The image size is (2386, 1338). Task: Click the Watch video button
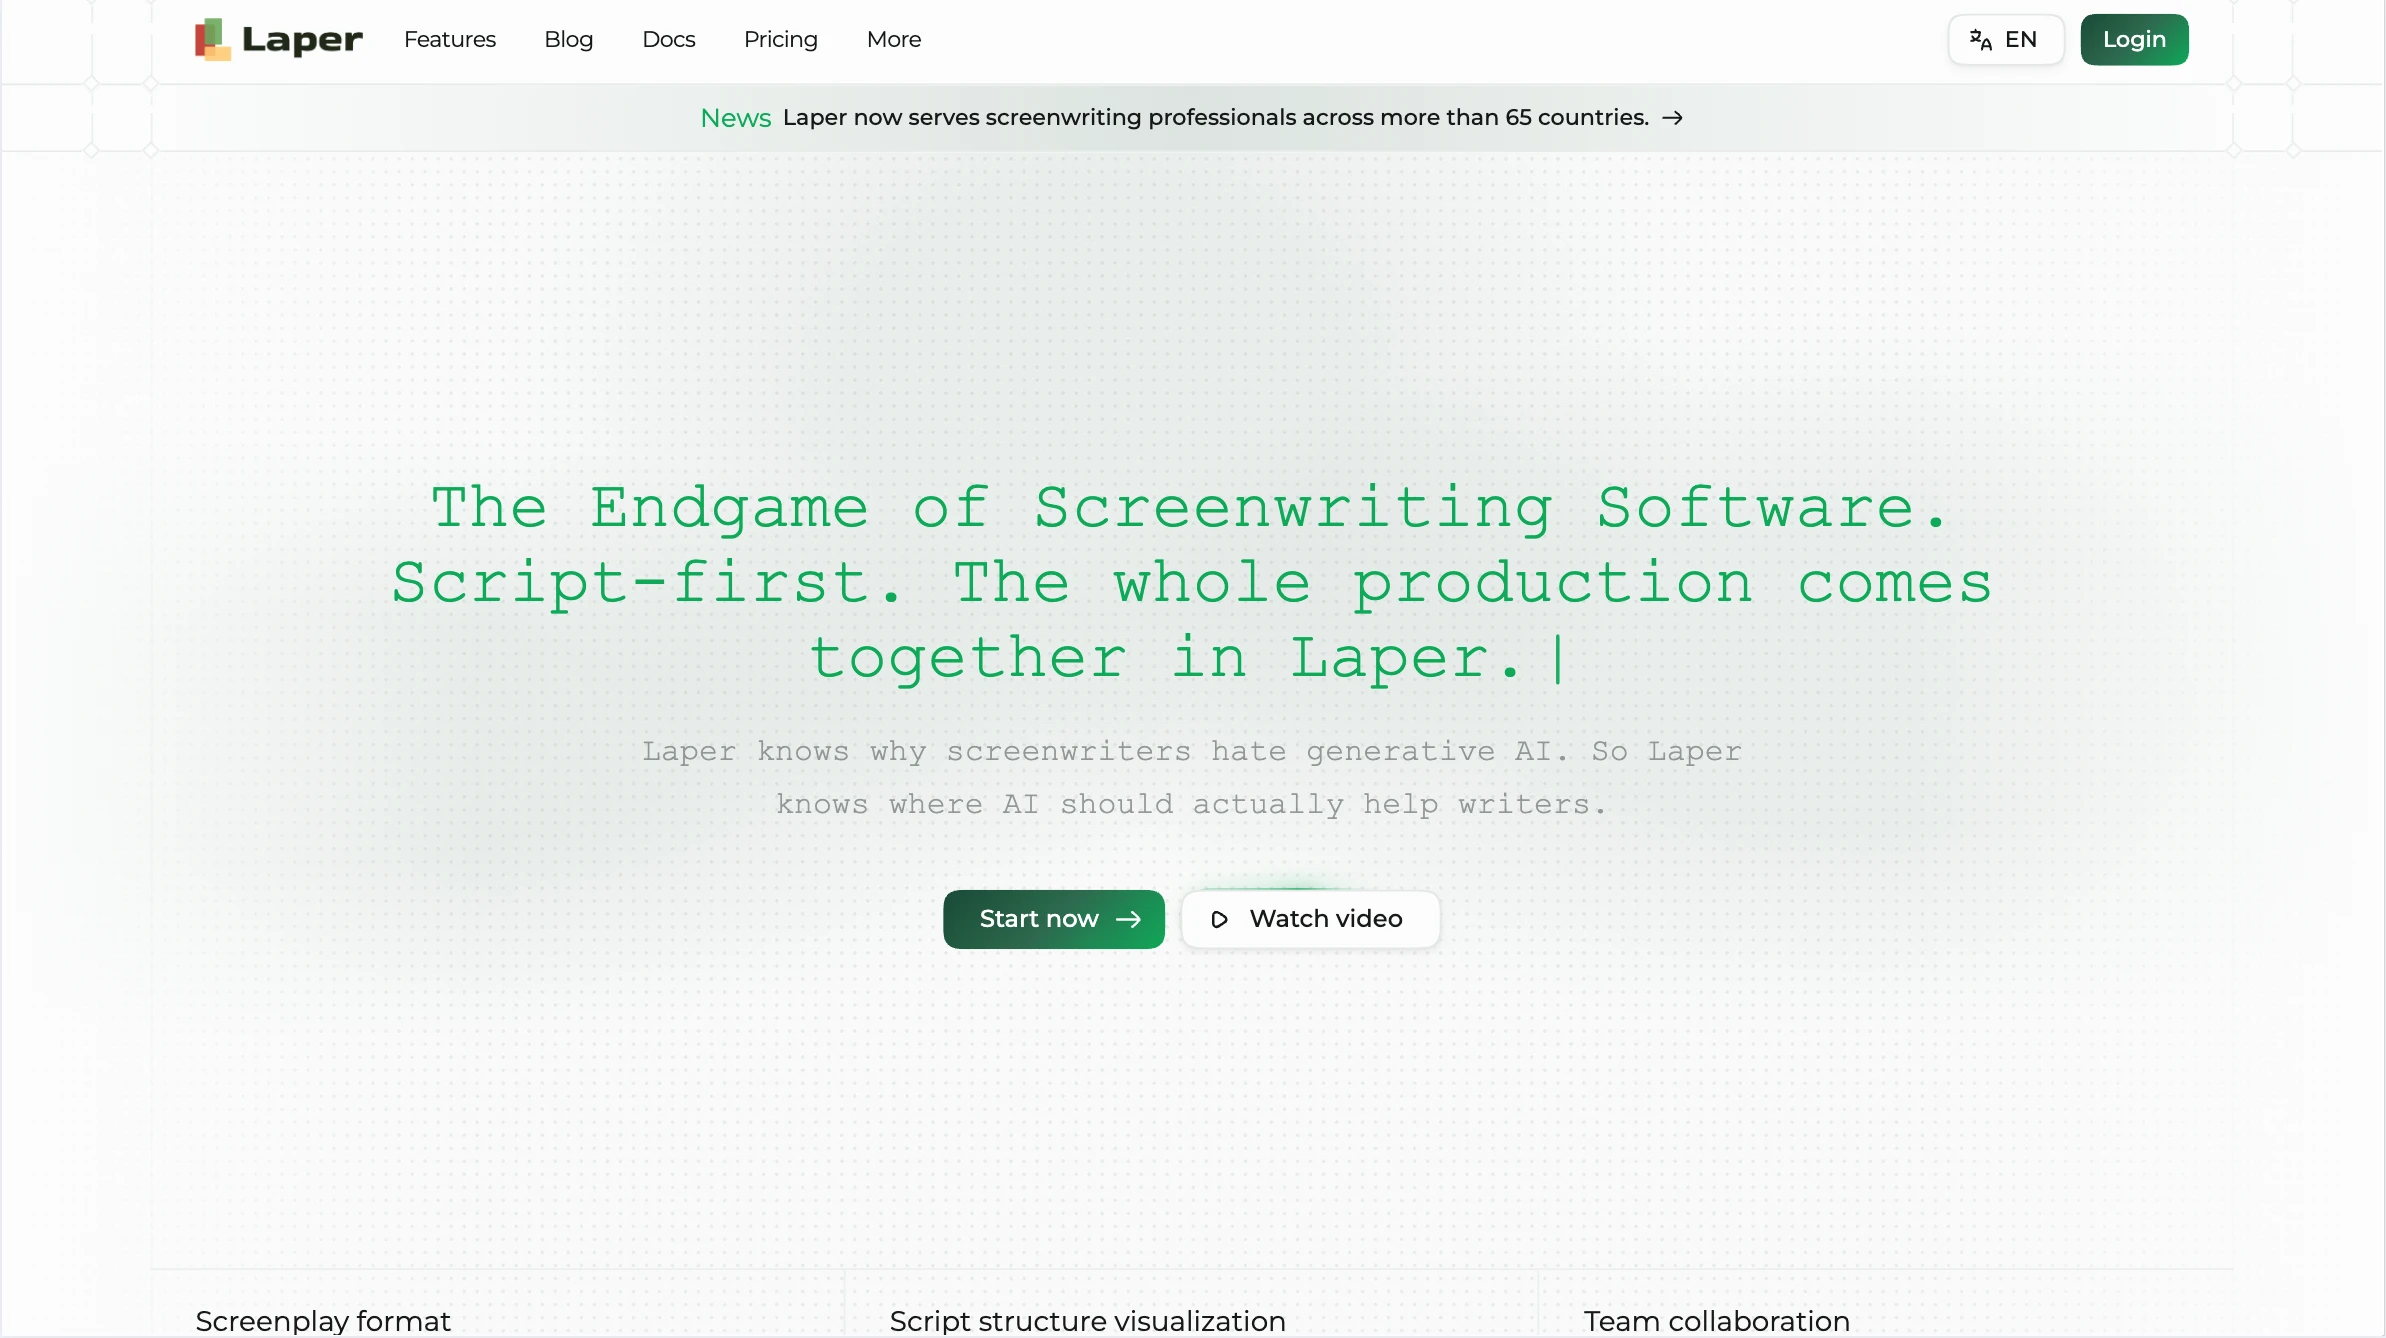[1310, 919]
